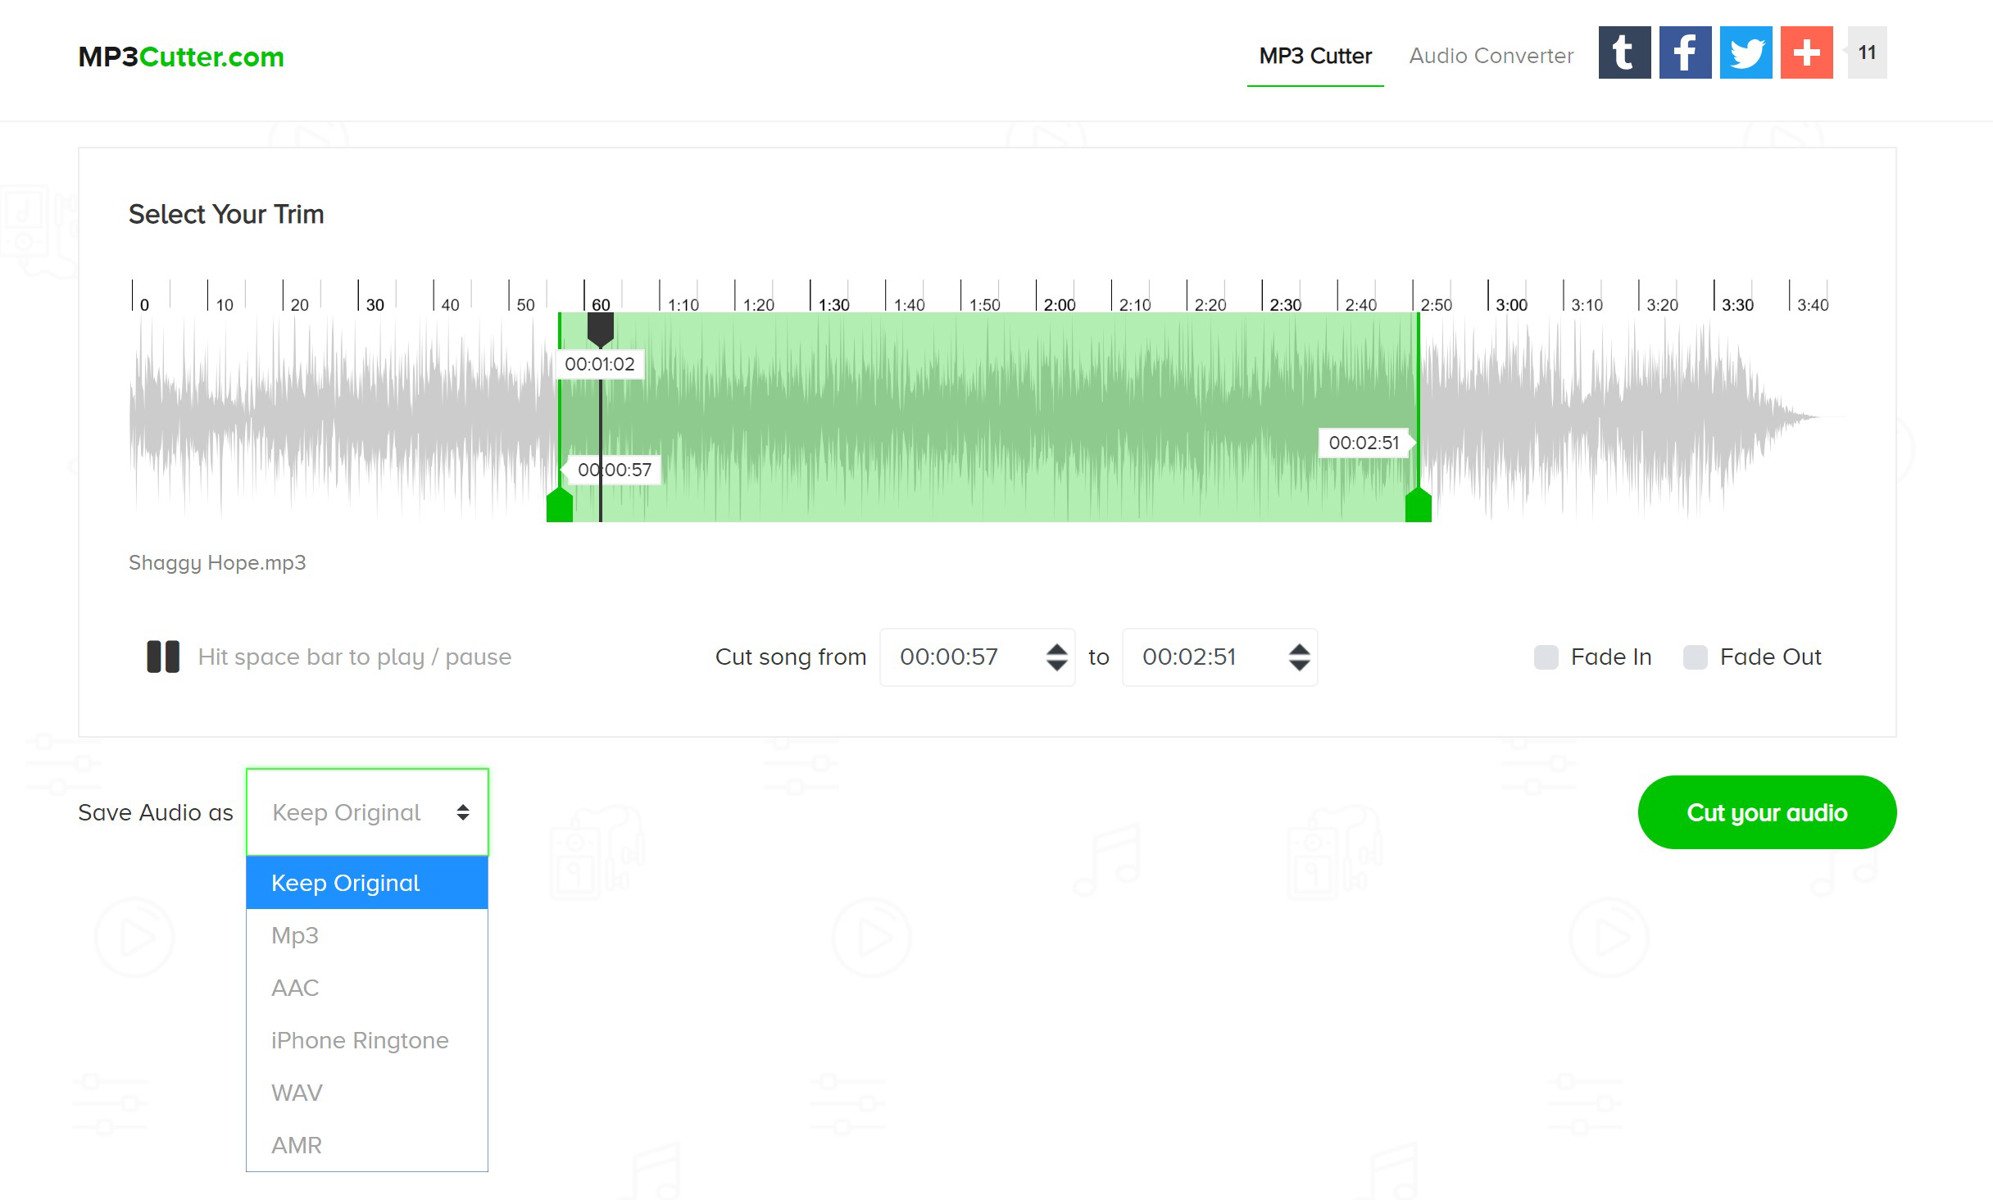The image size is (1993, 1200).
Task: Increase end time with up arrow
Action: click(1299, 649)
